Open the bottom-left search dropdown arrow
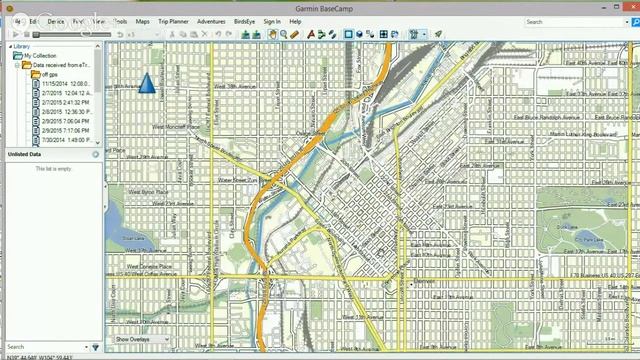The image size is (640, 360). coord(87,347)
